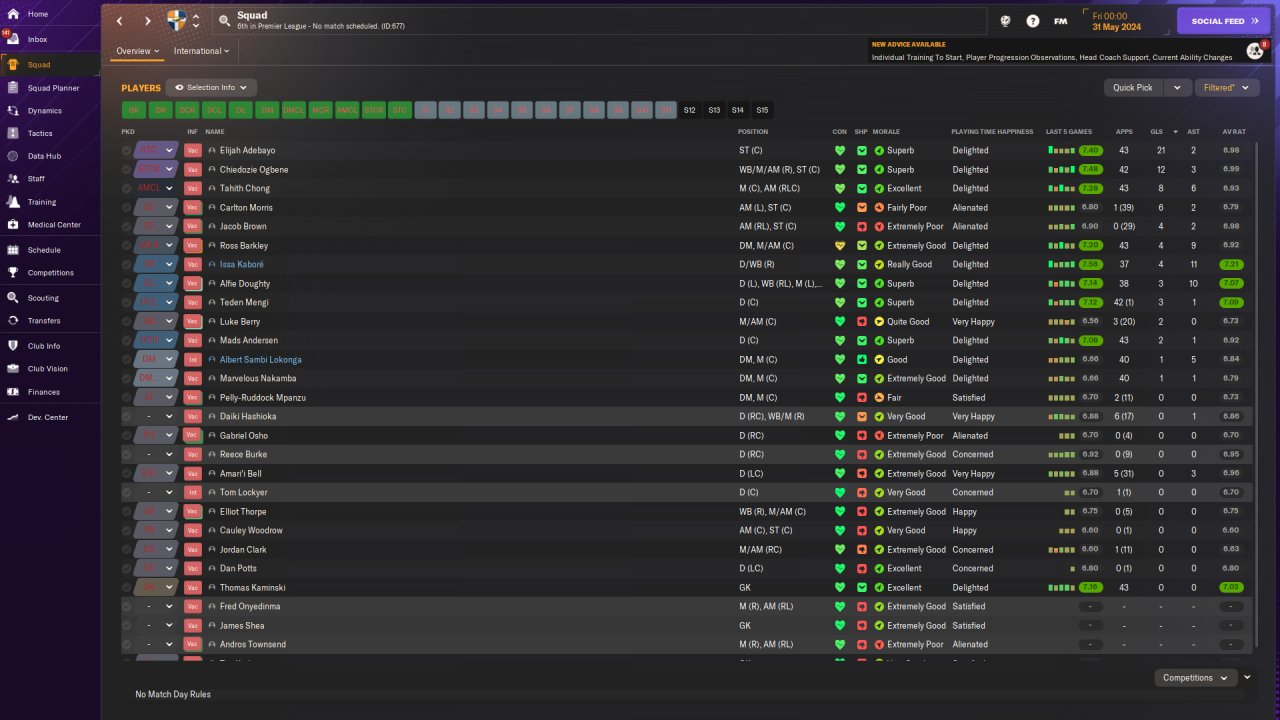Go back with the left arrow

click(x=120, y=21)
